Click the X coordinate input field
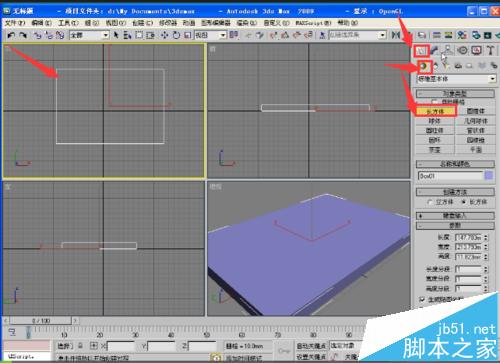The width and height of the screenshot is (500, 363). coord(121,346)
